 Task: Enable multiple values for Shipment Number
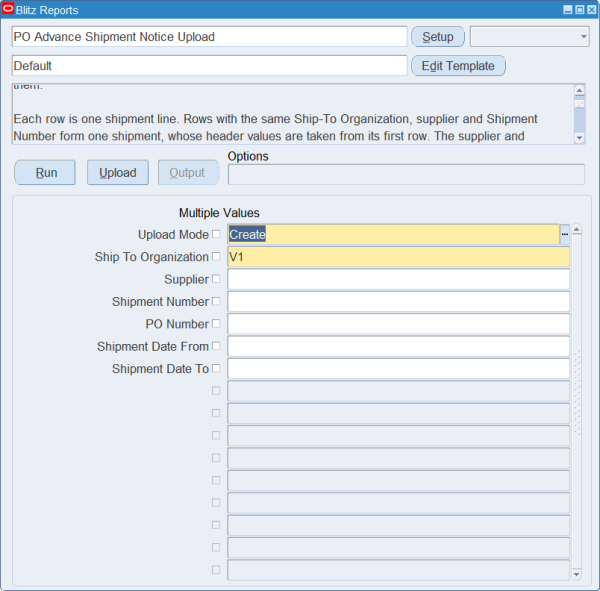tap(216, 301)
